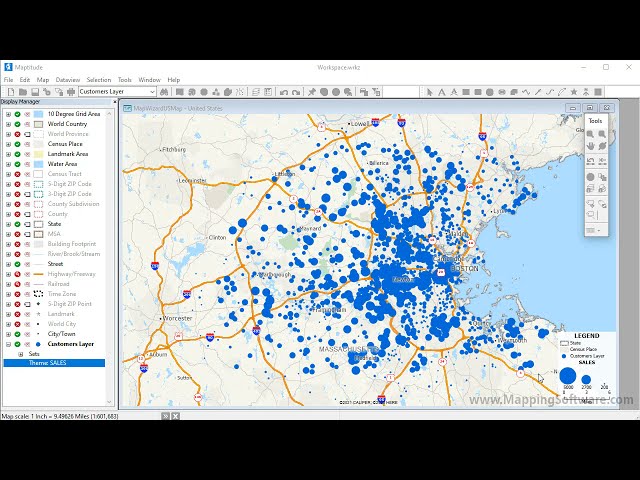Toggle visibility of Customers Layer

[x=18, y=344]
